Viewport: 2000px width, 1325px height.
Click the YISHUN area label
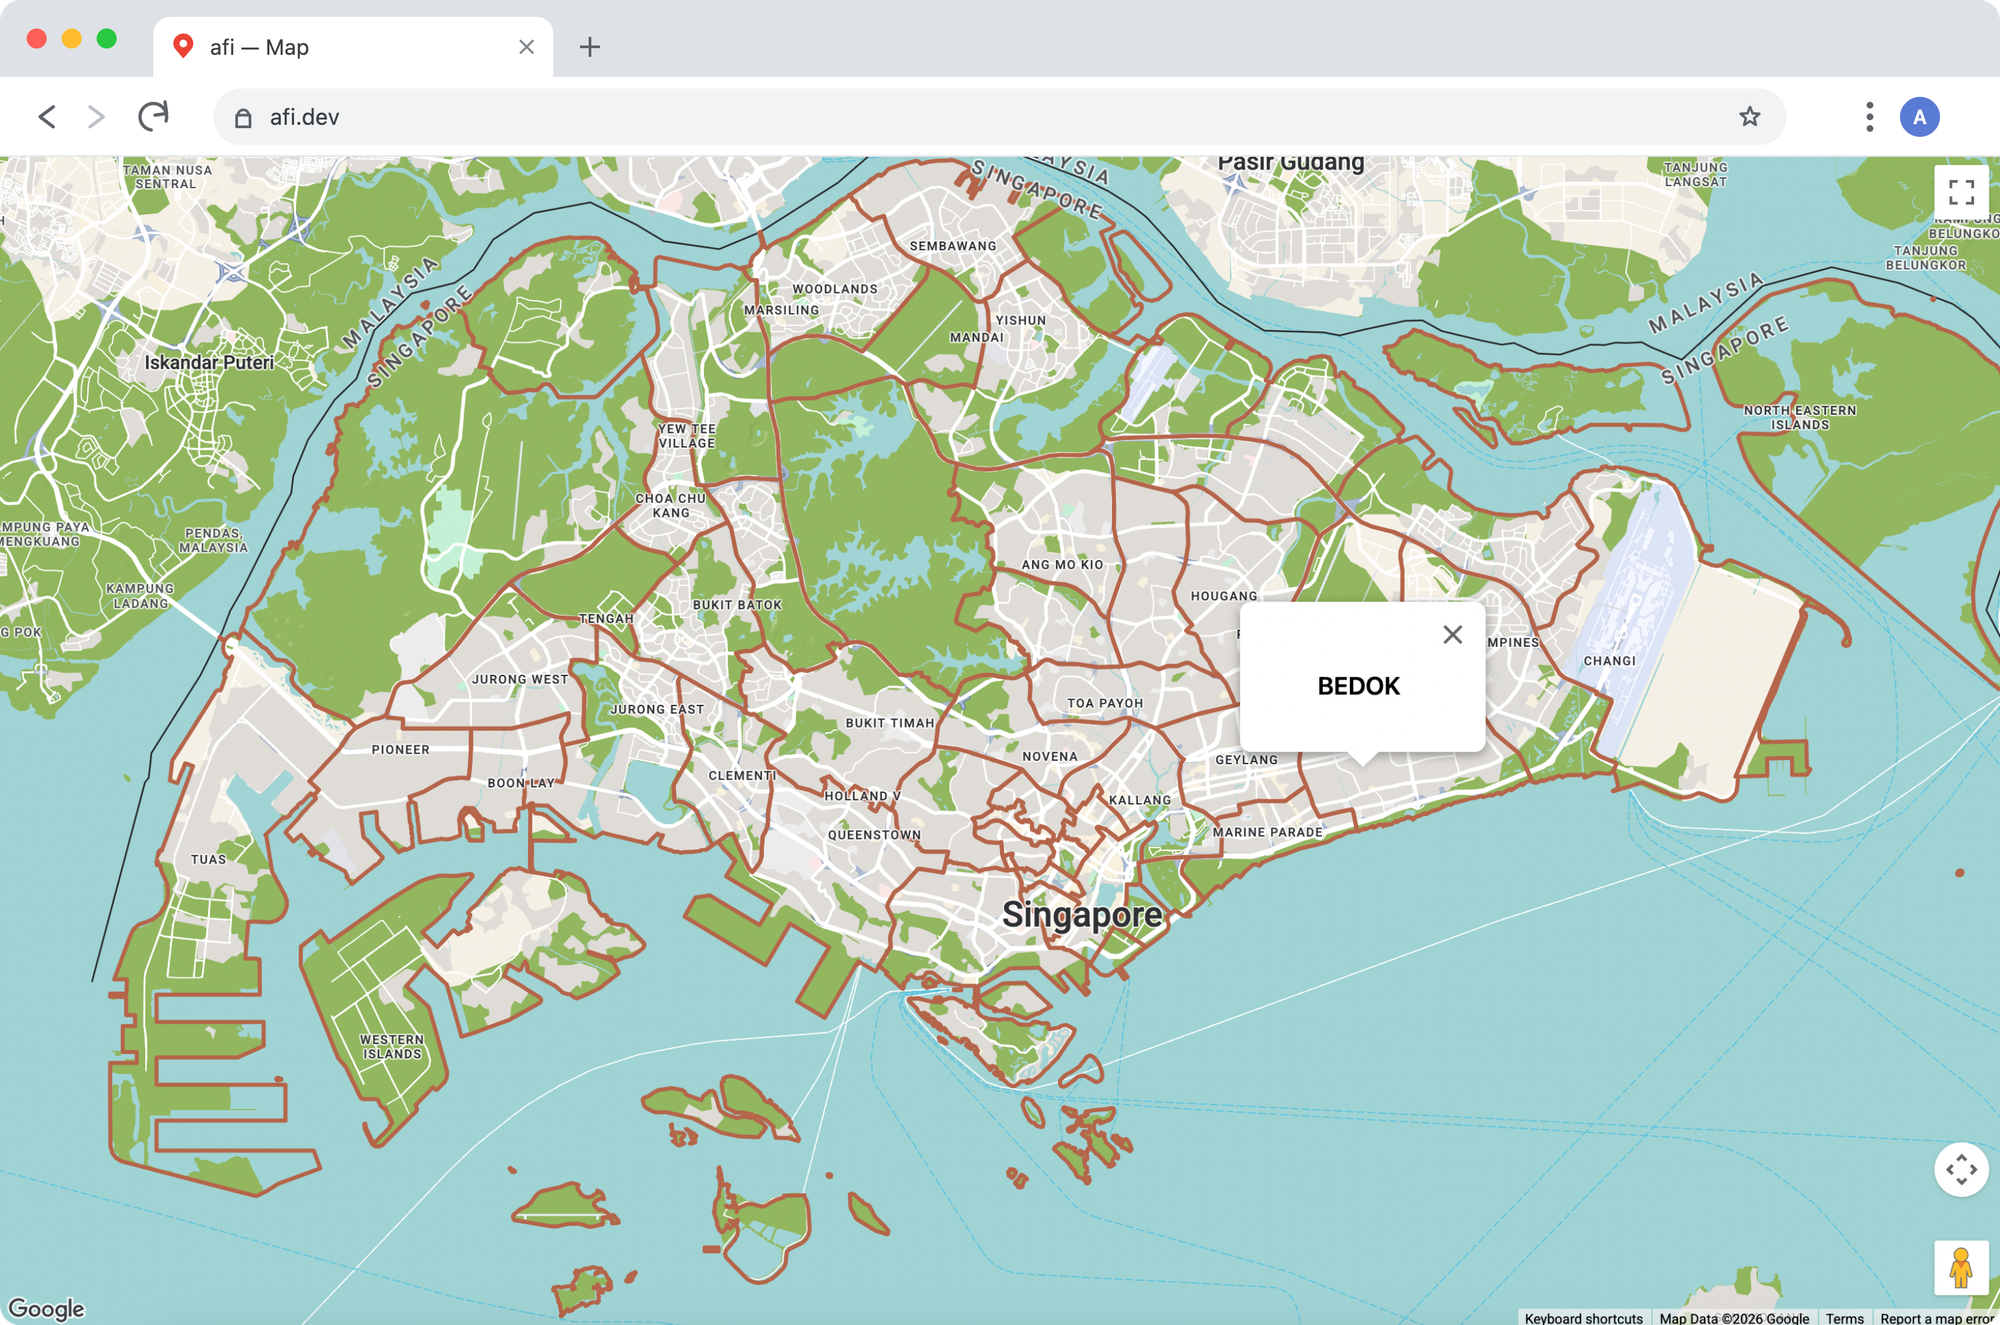tap(1021, 320)
